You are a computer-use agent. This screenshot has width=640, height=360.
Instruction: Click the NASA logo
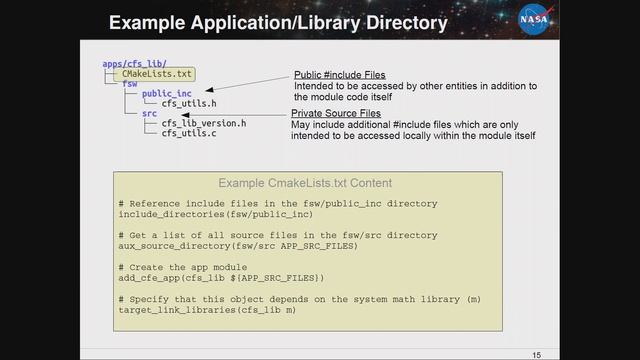(535, 19)
